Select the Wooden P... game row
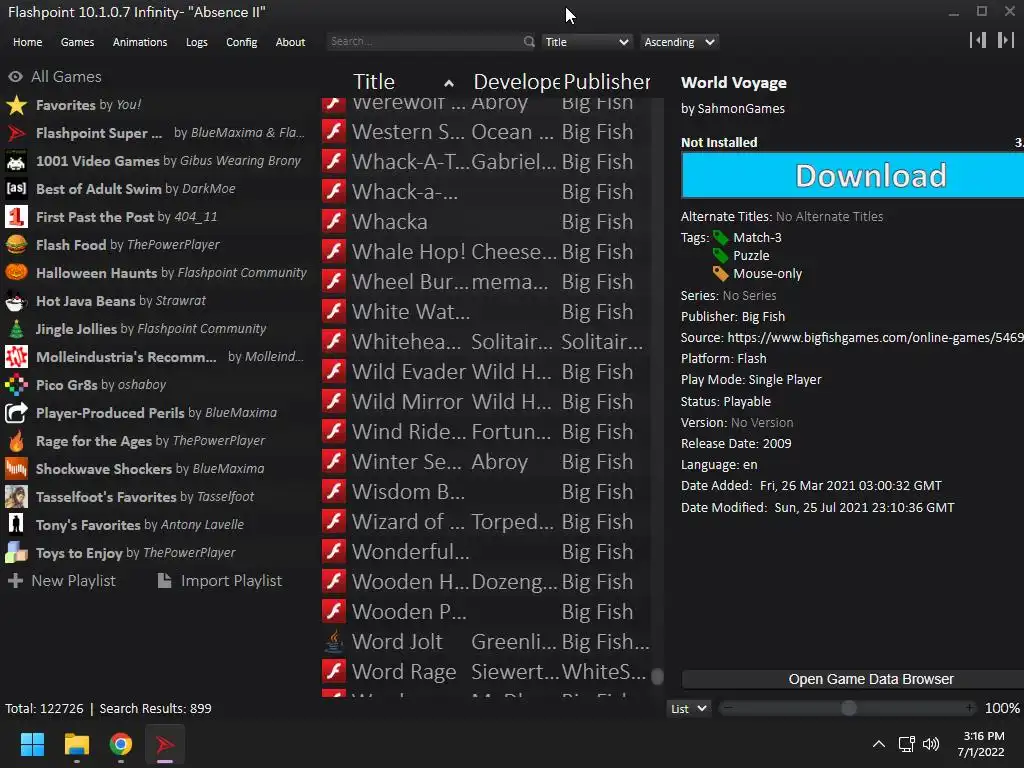The height and width of the screenshot is (768, 1024). 485,612
